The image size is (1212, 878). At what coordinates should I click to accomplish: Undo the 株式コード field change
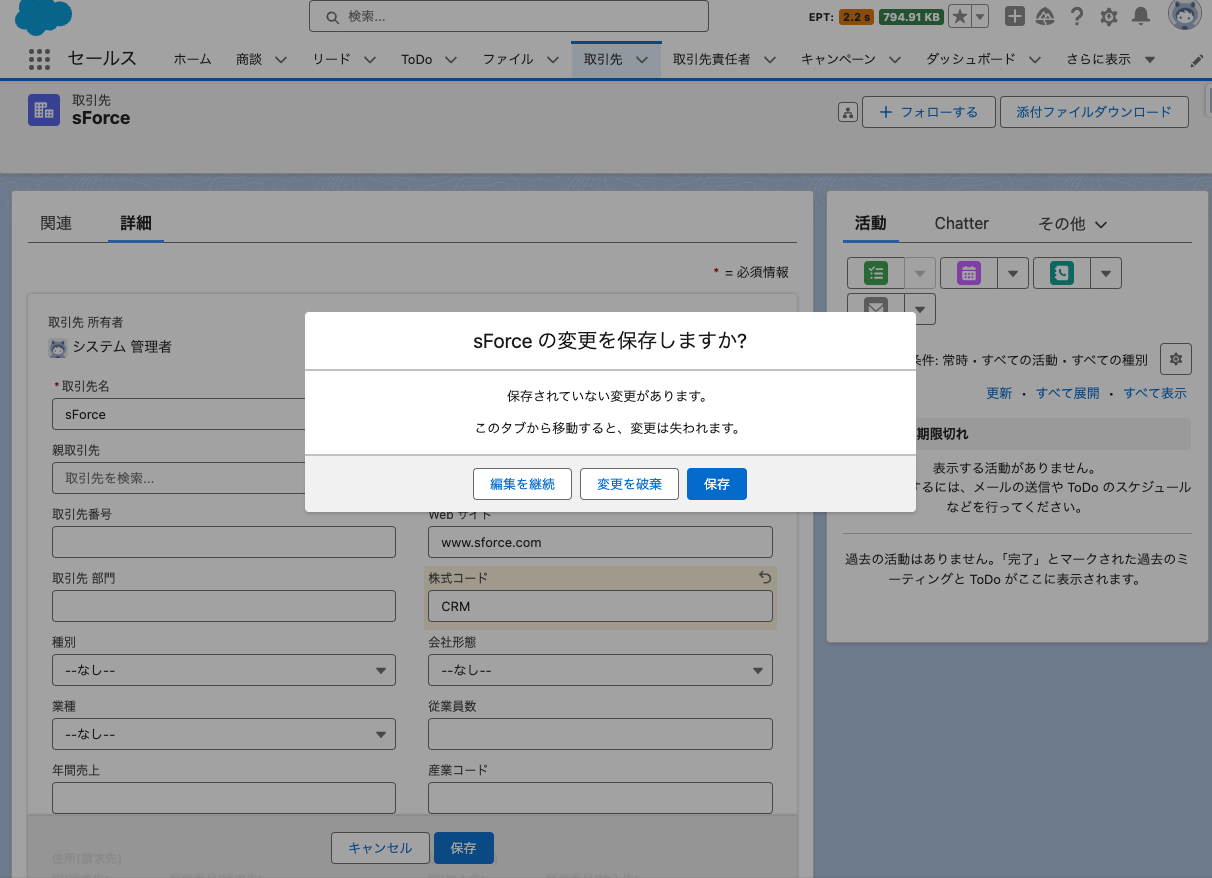(x=765, y=577)
